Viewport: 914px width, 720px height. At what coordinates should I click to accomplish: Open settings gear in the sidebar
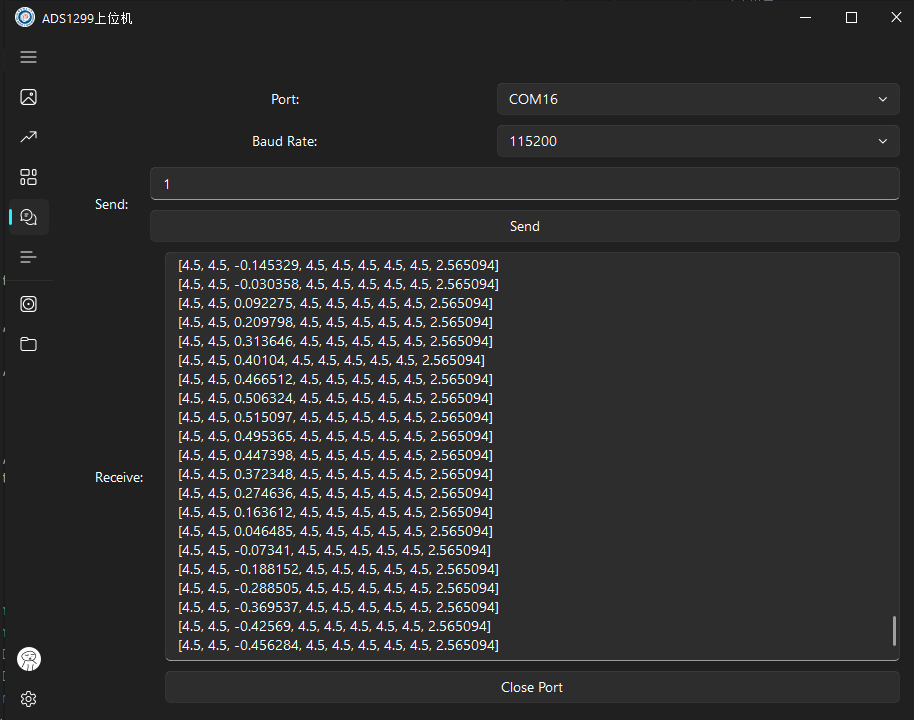click(28, 699)
